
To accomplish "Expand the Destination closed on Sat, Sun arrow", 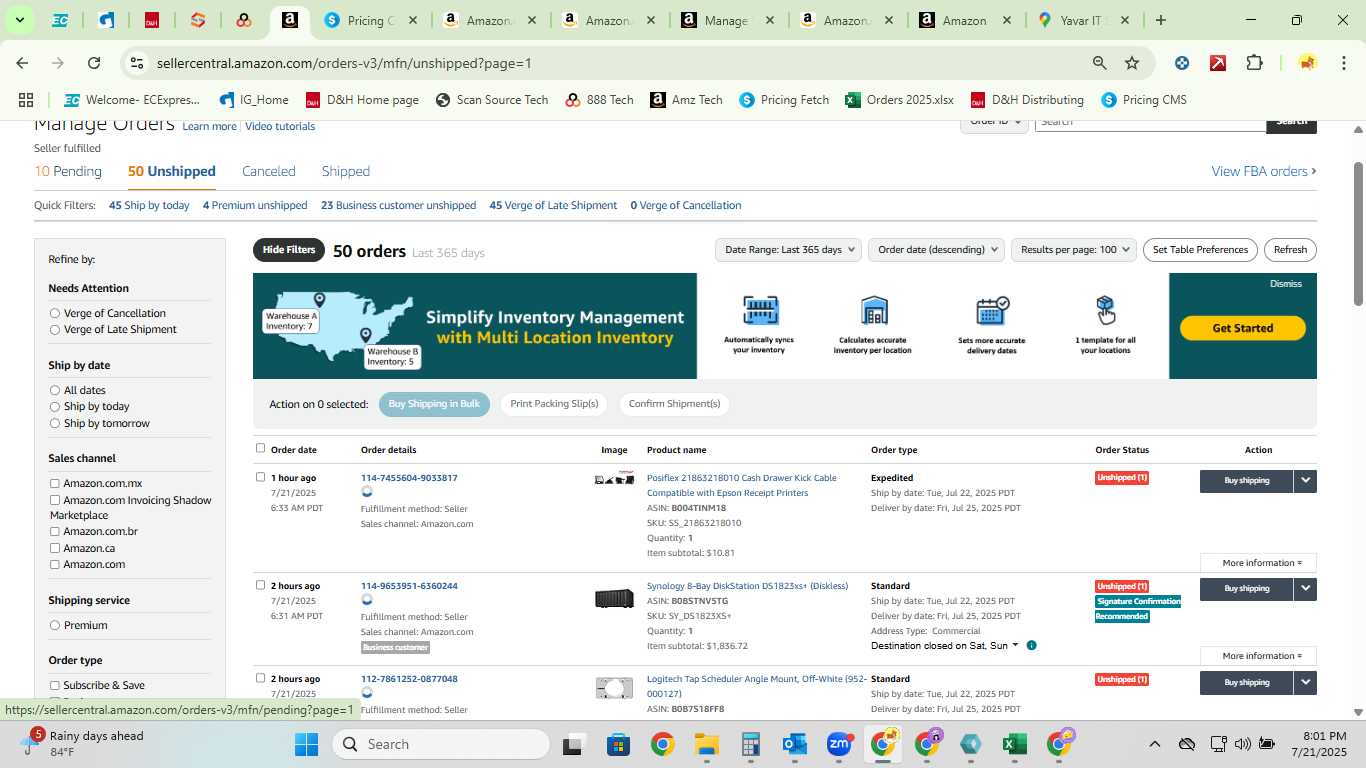I will (x=1015, y=645).
